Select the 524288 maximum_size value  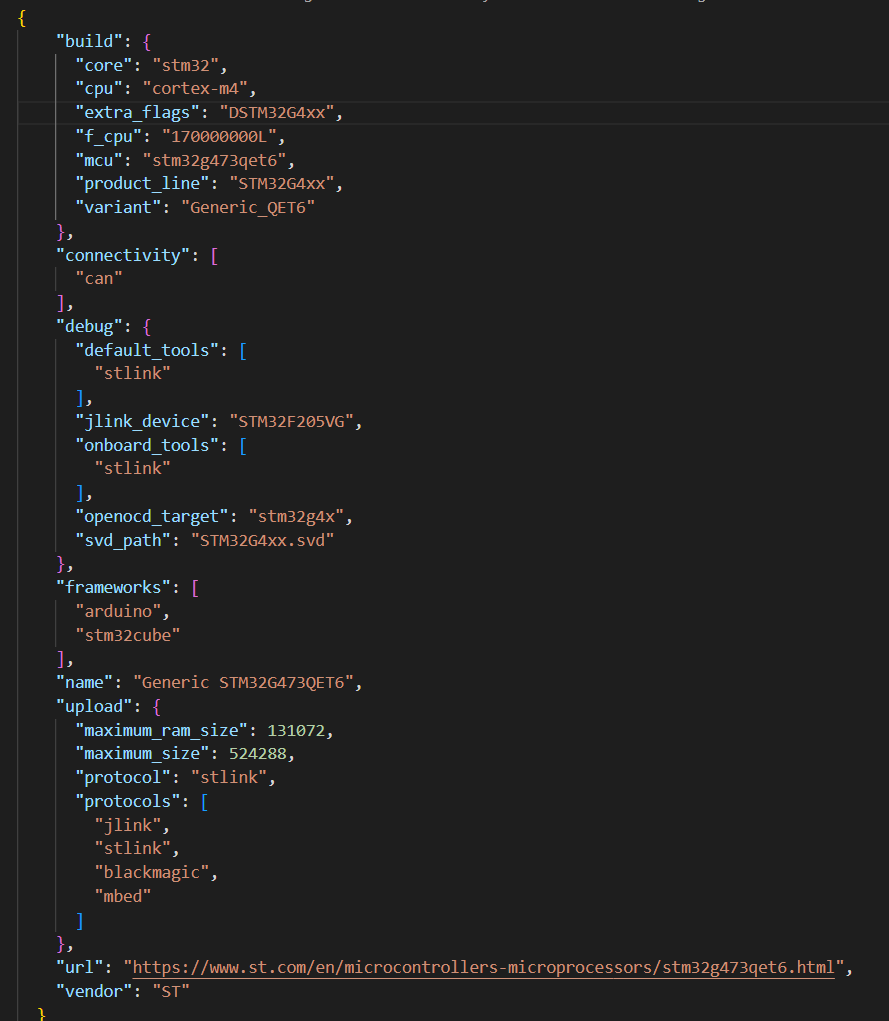[x=257, y=754]
